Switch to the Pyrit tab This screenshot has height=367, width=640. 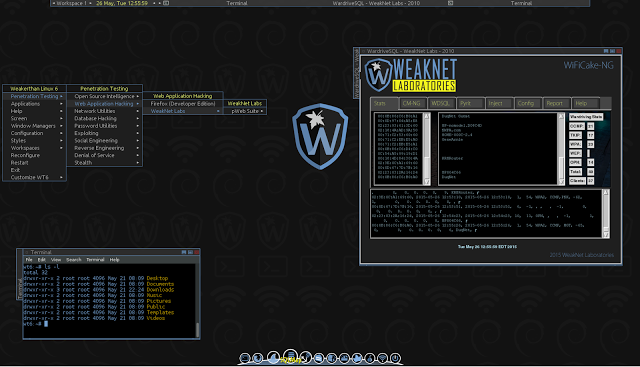[471, 103]
